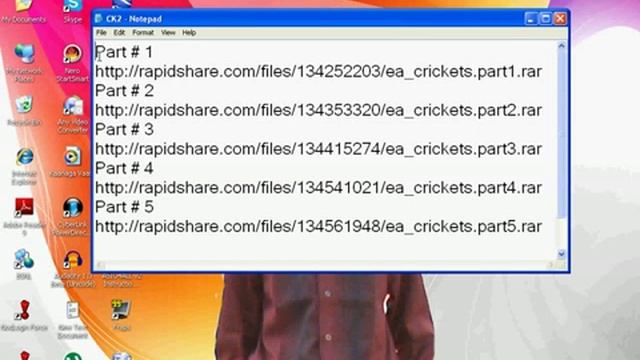Click the vertical scrollbar thumb in Notepad
The width and height of the screenshot is (640, 360).
[561, 135]
